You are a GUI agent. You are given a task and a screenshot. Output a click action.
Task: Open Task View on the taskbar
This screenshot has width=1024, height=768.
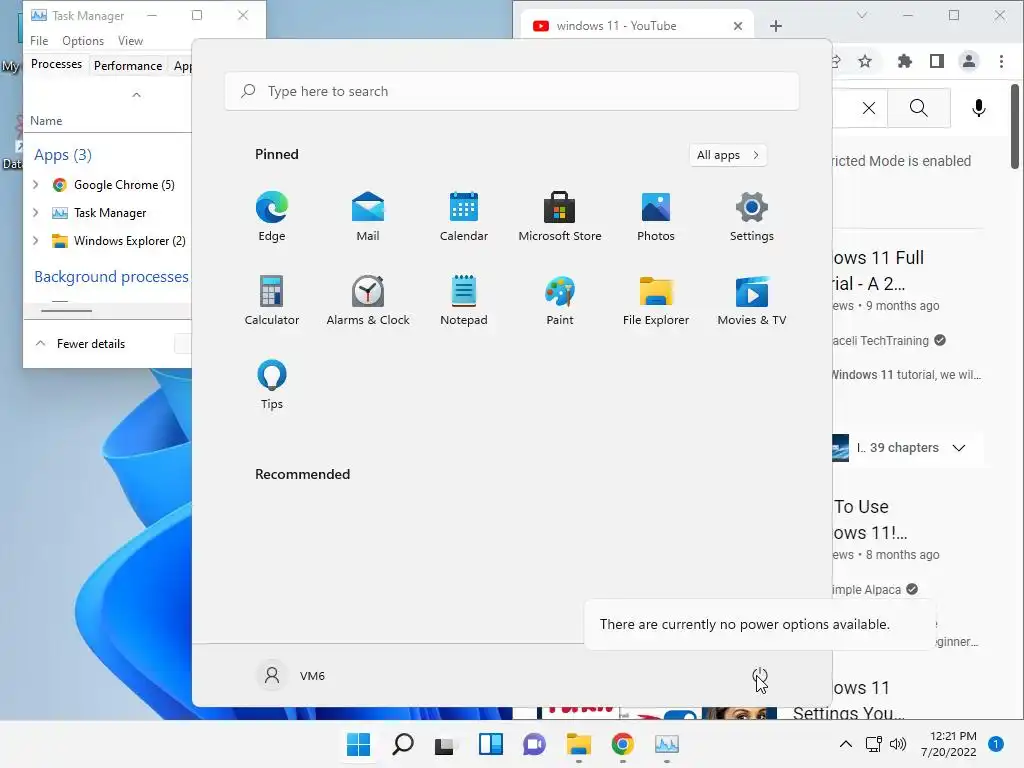tap(446, 744)
